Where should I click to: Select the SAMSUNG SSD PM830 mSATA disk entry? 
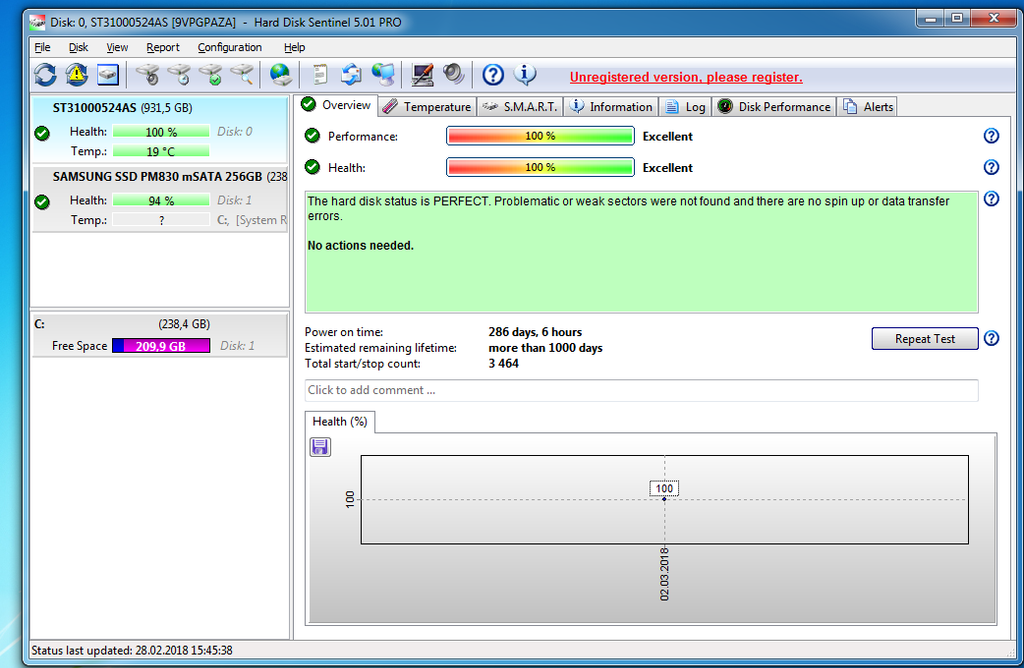coord(159,199)
